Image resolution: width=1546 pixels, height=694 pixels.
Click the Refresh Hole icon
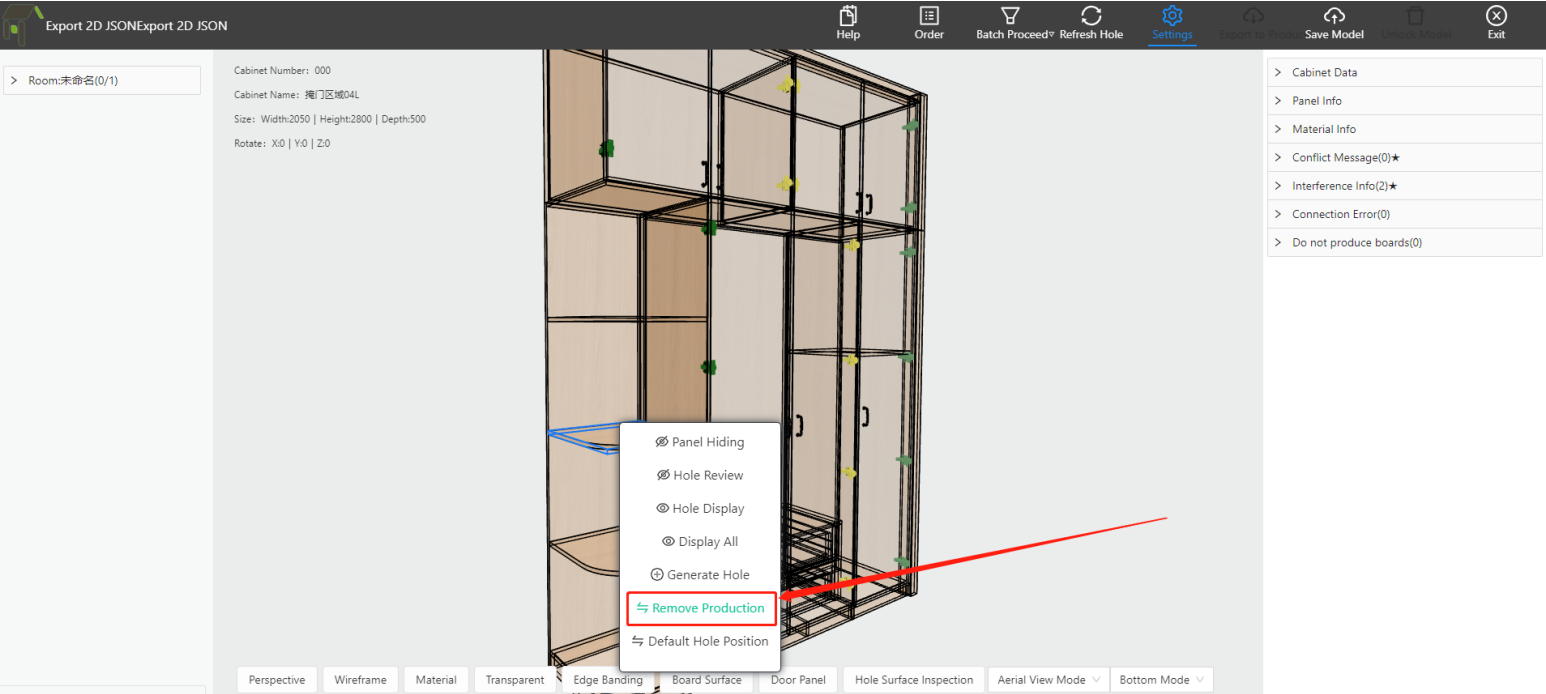1091,16
